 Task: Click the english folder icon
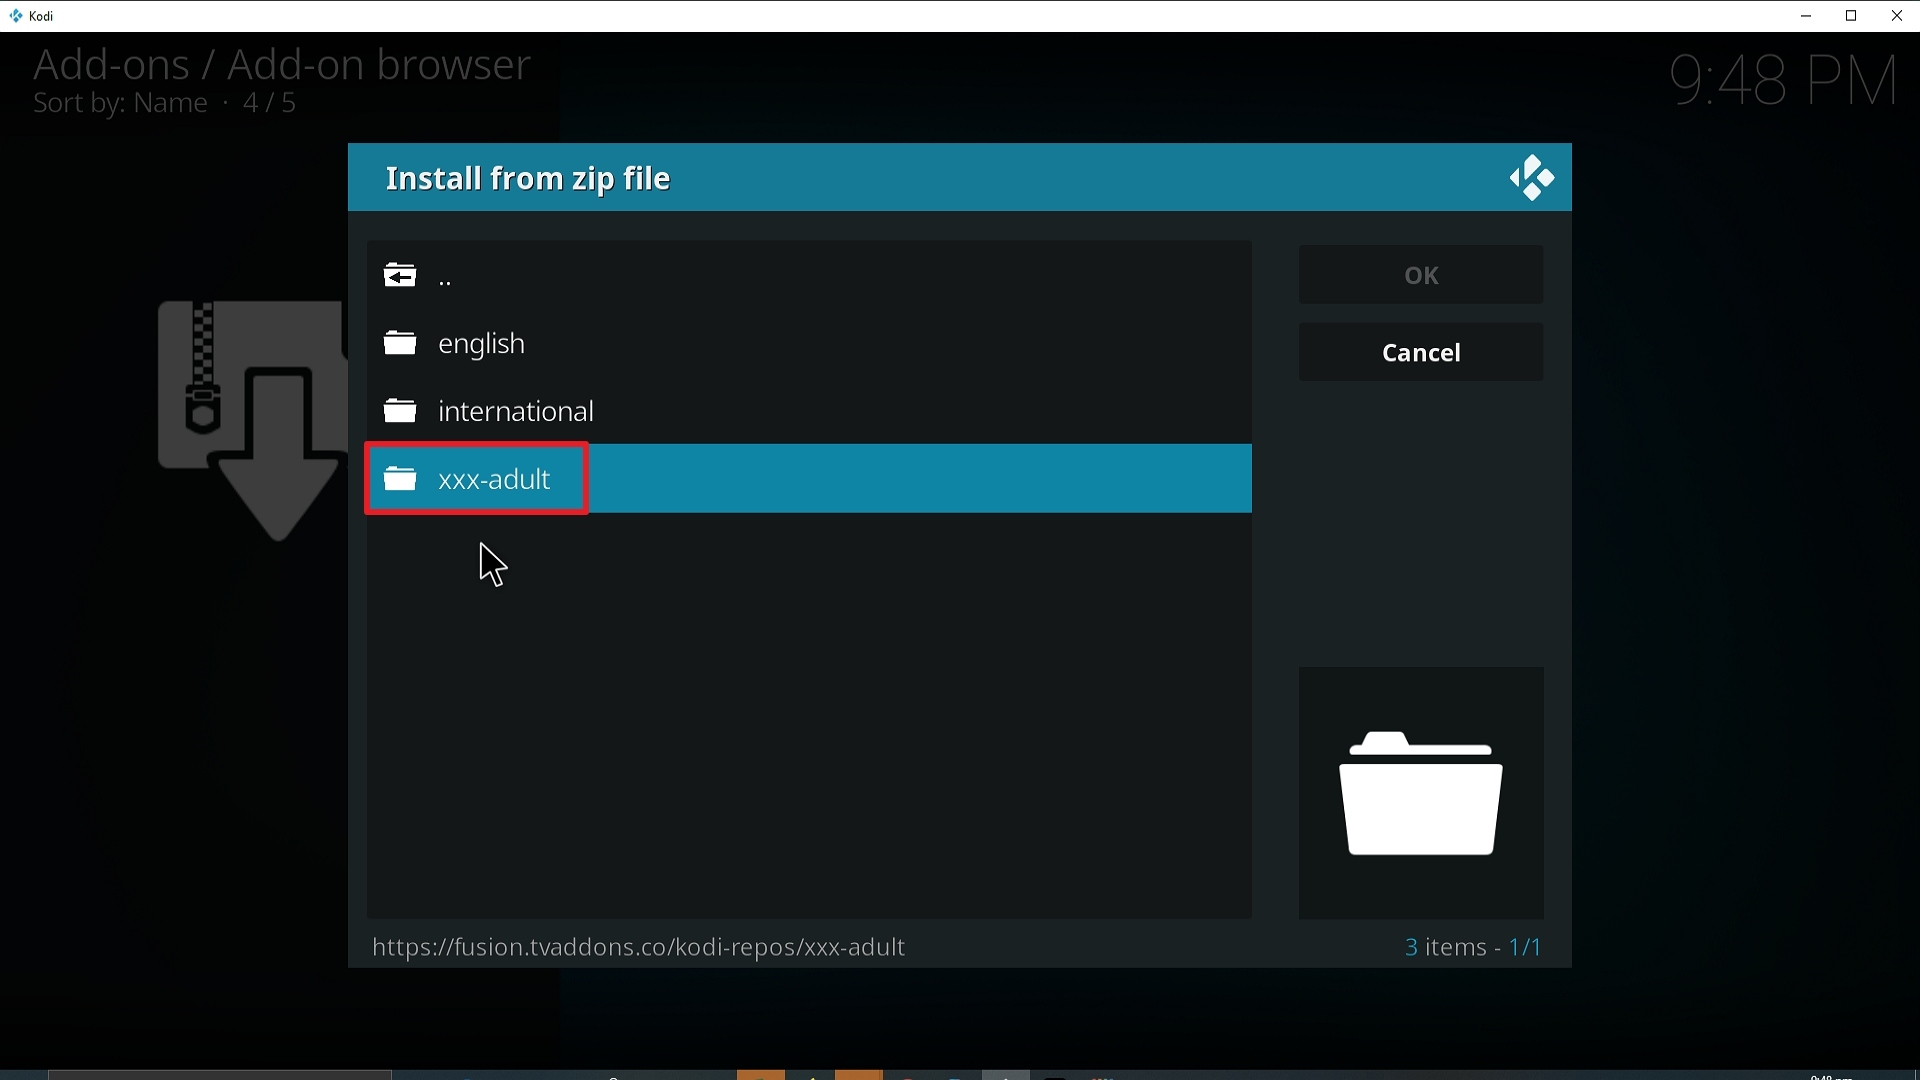coord(400,343)
